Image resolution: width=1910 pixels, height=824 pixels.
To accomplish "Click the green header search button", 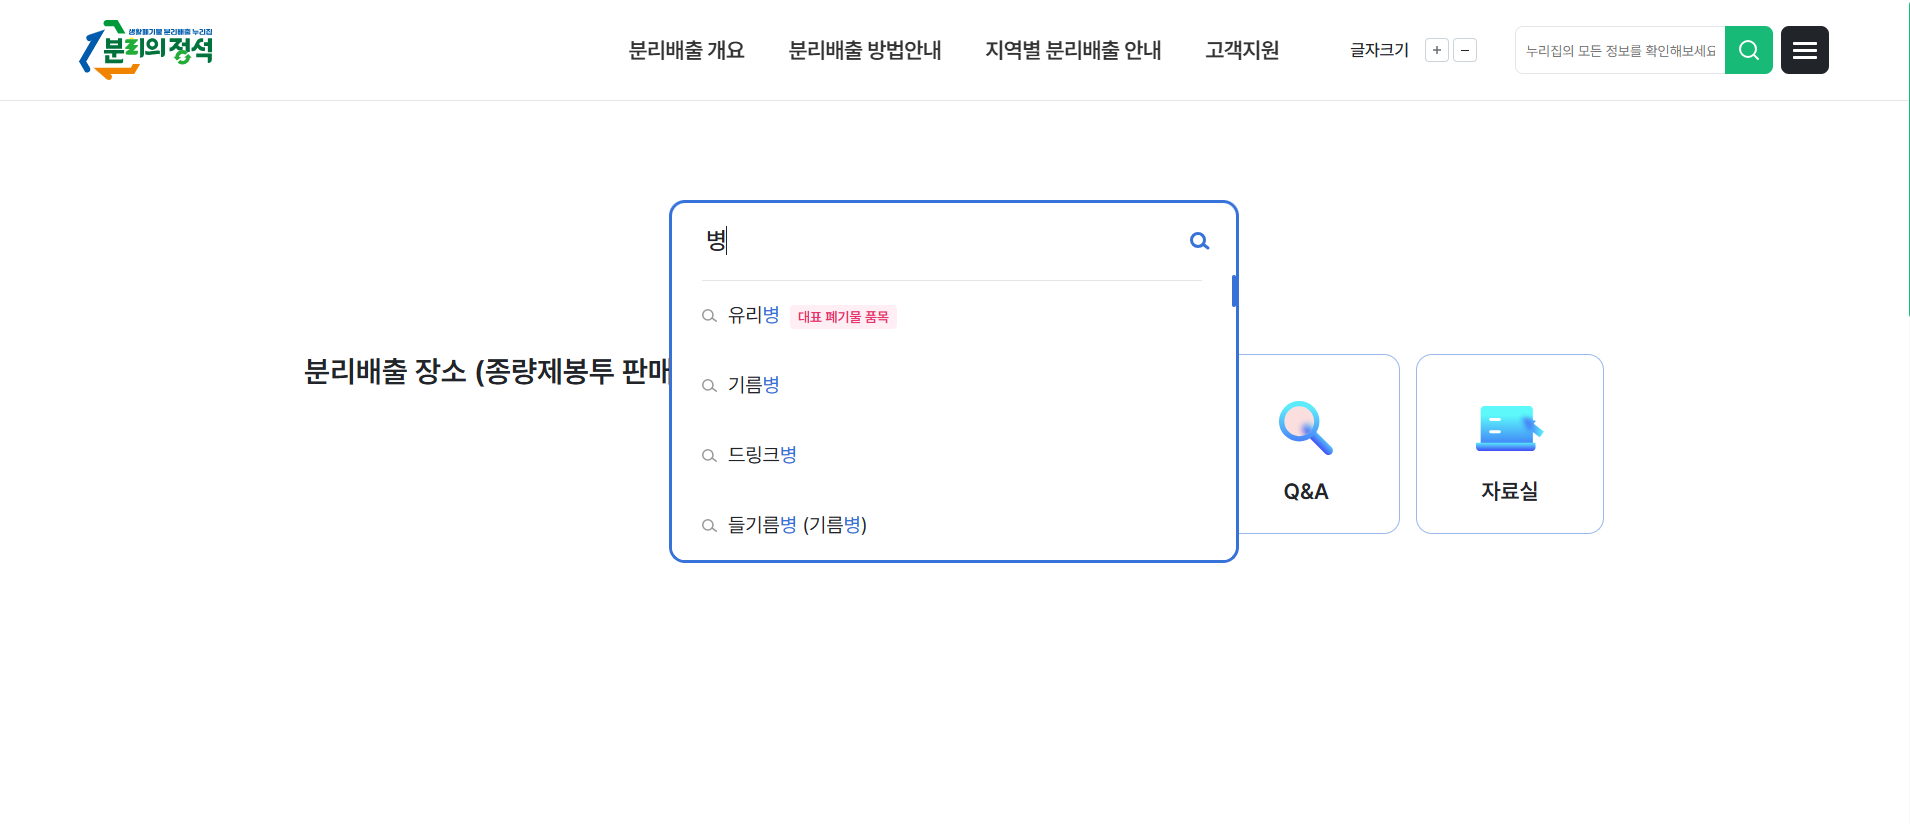I will pyautogui.click(x=1748, y=50).
